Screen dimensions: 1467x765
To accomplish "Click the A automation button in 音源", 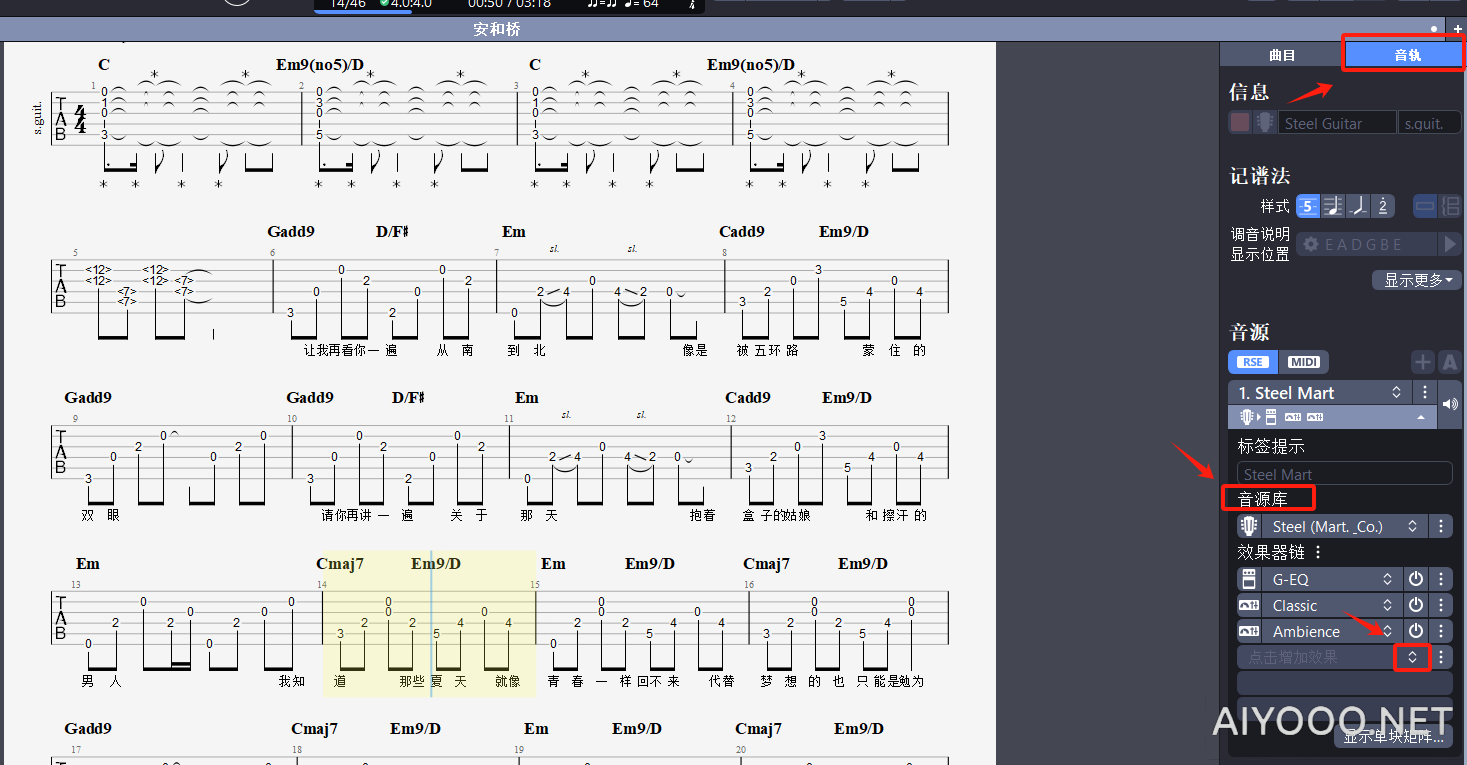I will (1449, 362).
